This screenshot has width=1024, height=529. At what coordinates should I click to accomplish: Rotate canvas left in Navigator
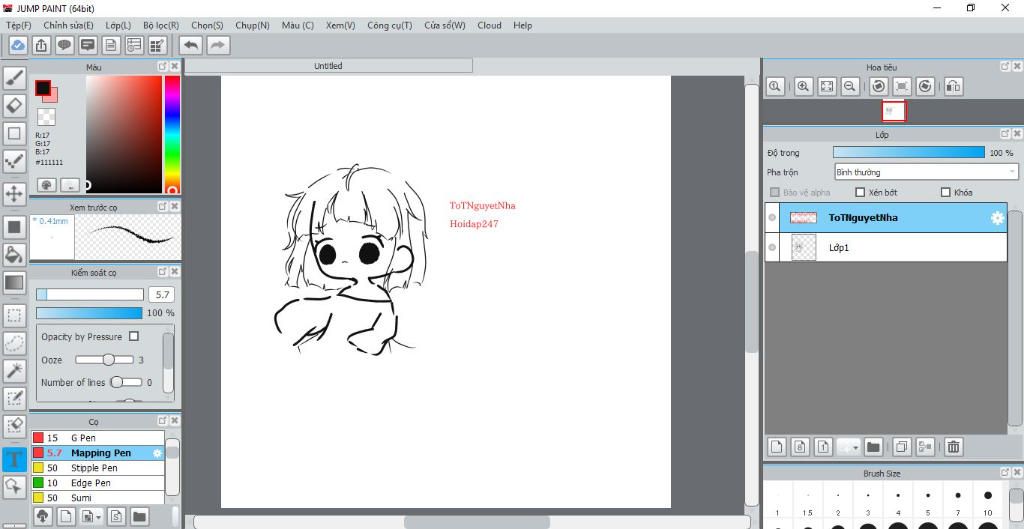pyautogui.click(x=879, y=86)
